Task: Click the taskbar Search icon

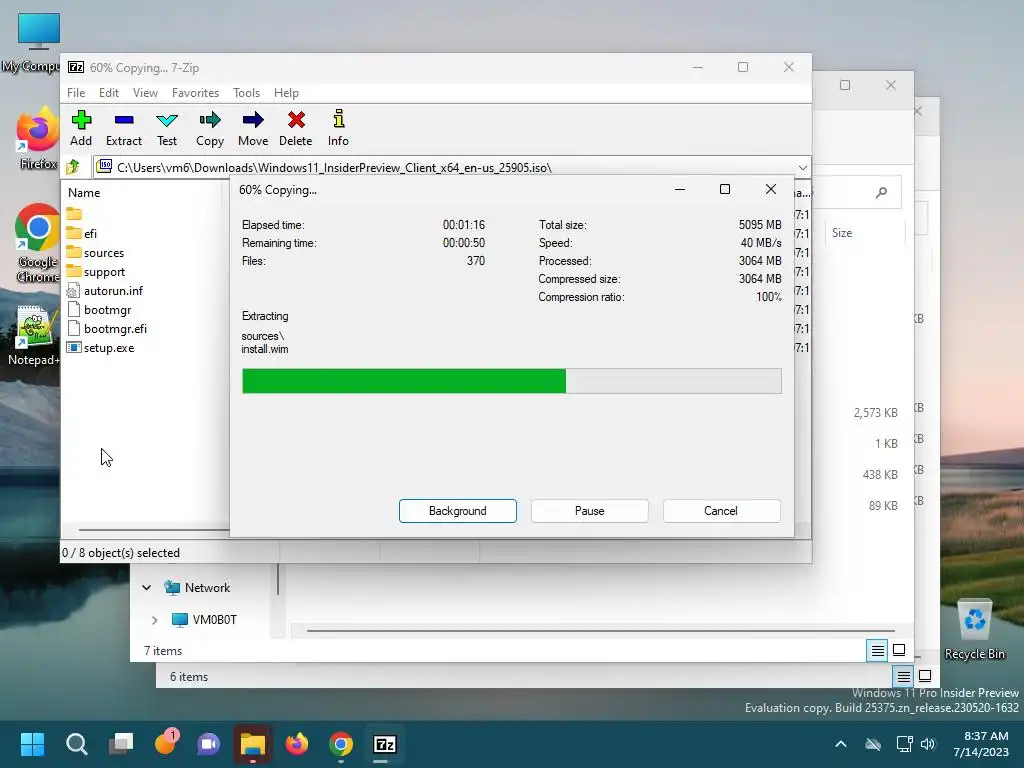Action: (76, 744)
